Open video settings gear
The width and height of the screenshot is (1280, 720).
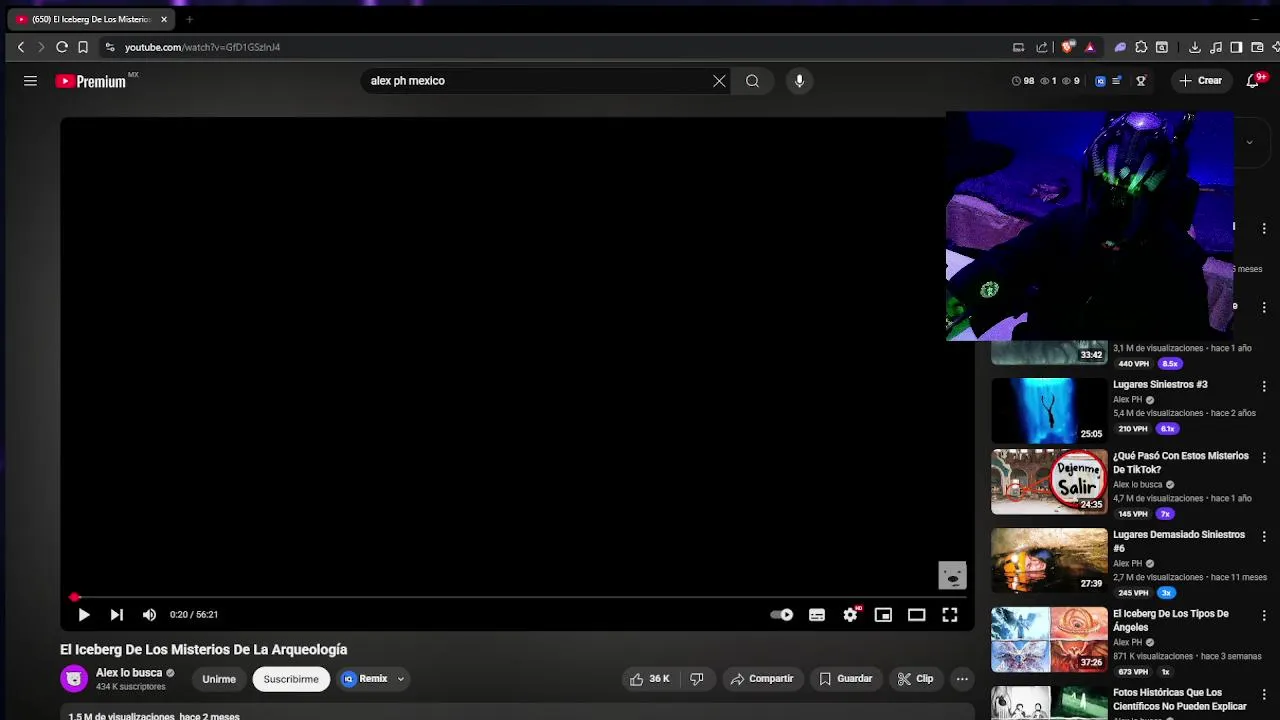[850, 615]
